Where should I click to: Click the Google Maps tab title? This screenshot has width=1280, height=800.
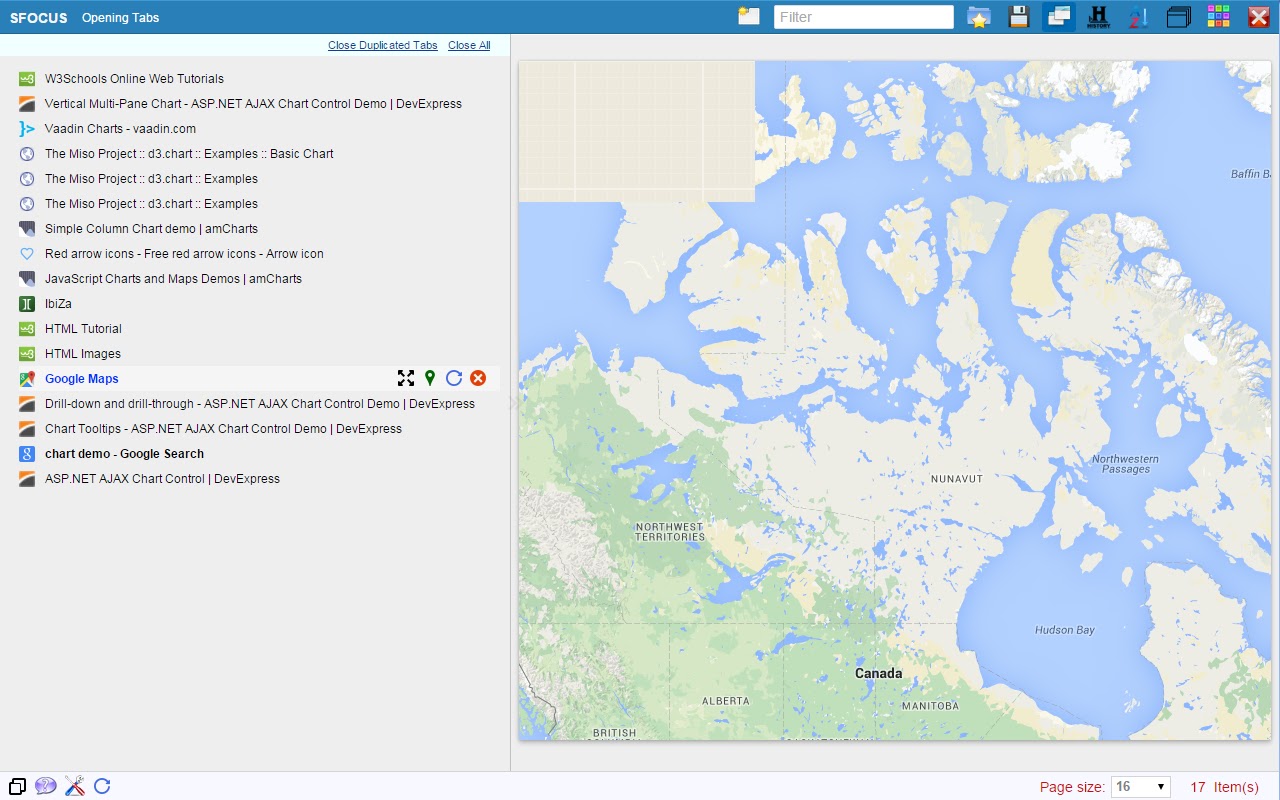tap(82, 379)
